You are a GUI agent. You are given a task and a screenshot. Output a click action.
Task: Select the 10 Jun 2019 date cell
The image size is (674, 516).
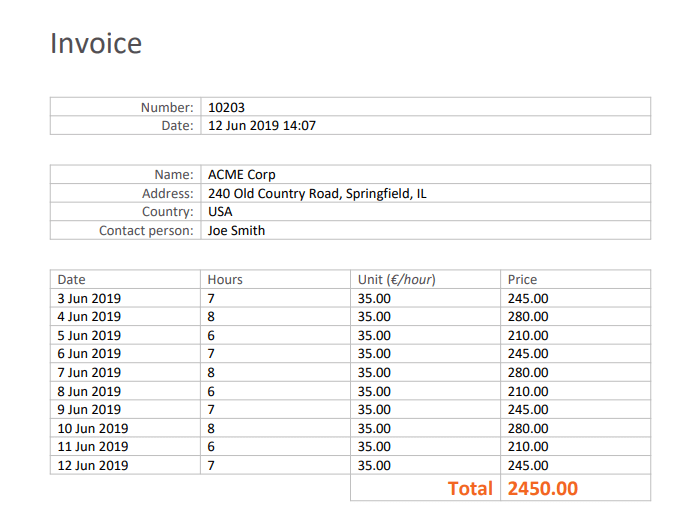pyautogui.click(x=93, y=428)
